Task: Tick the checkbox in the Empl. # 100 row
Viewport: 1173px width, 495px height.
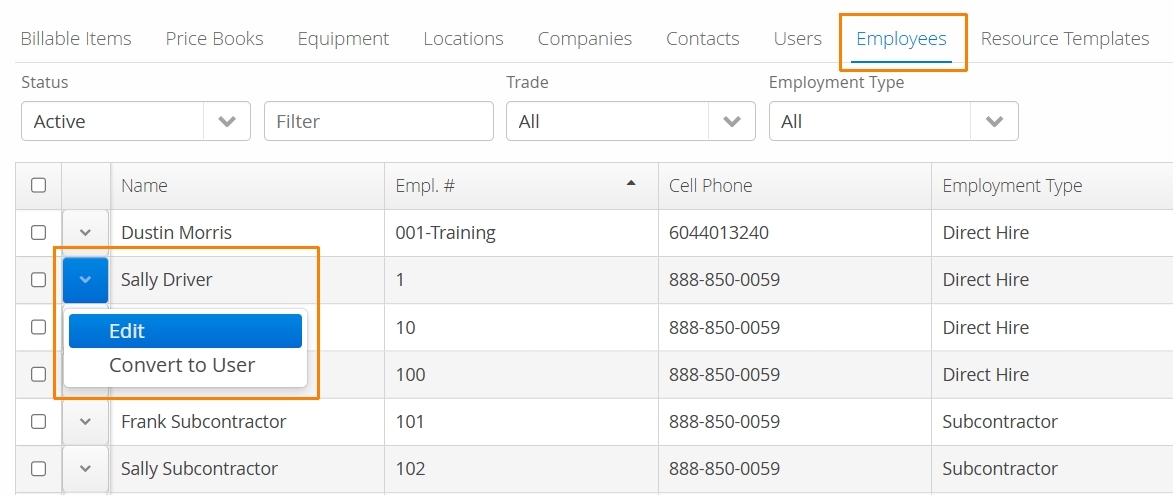Action: [38, 374]
